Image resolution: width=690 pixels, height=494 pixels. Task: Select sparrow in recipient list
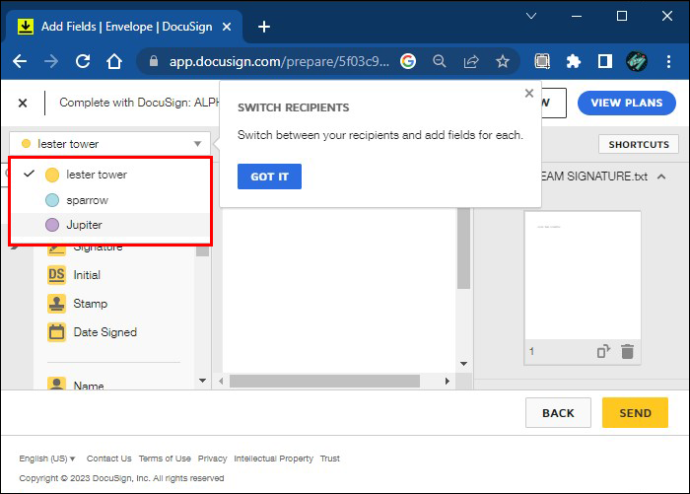(x=110, y=200)
